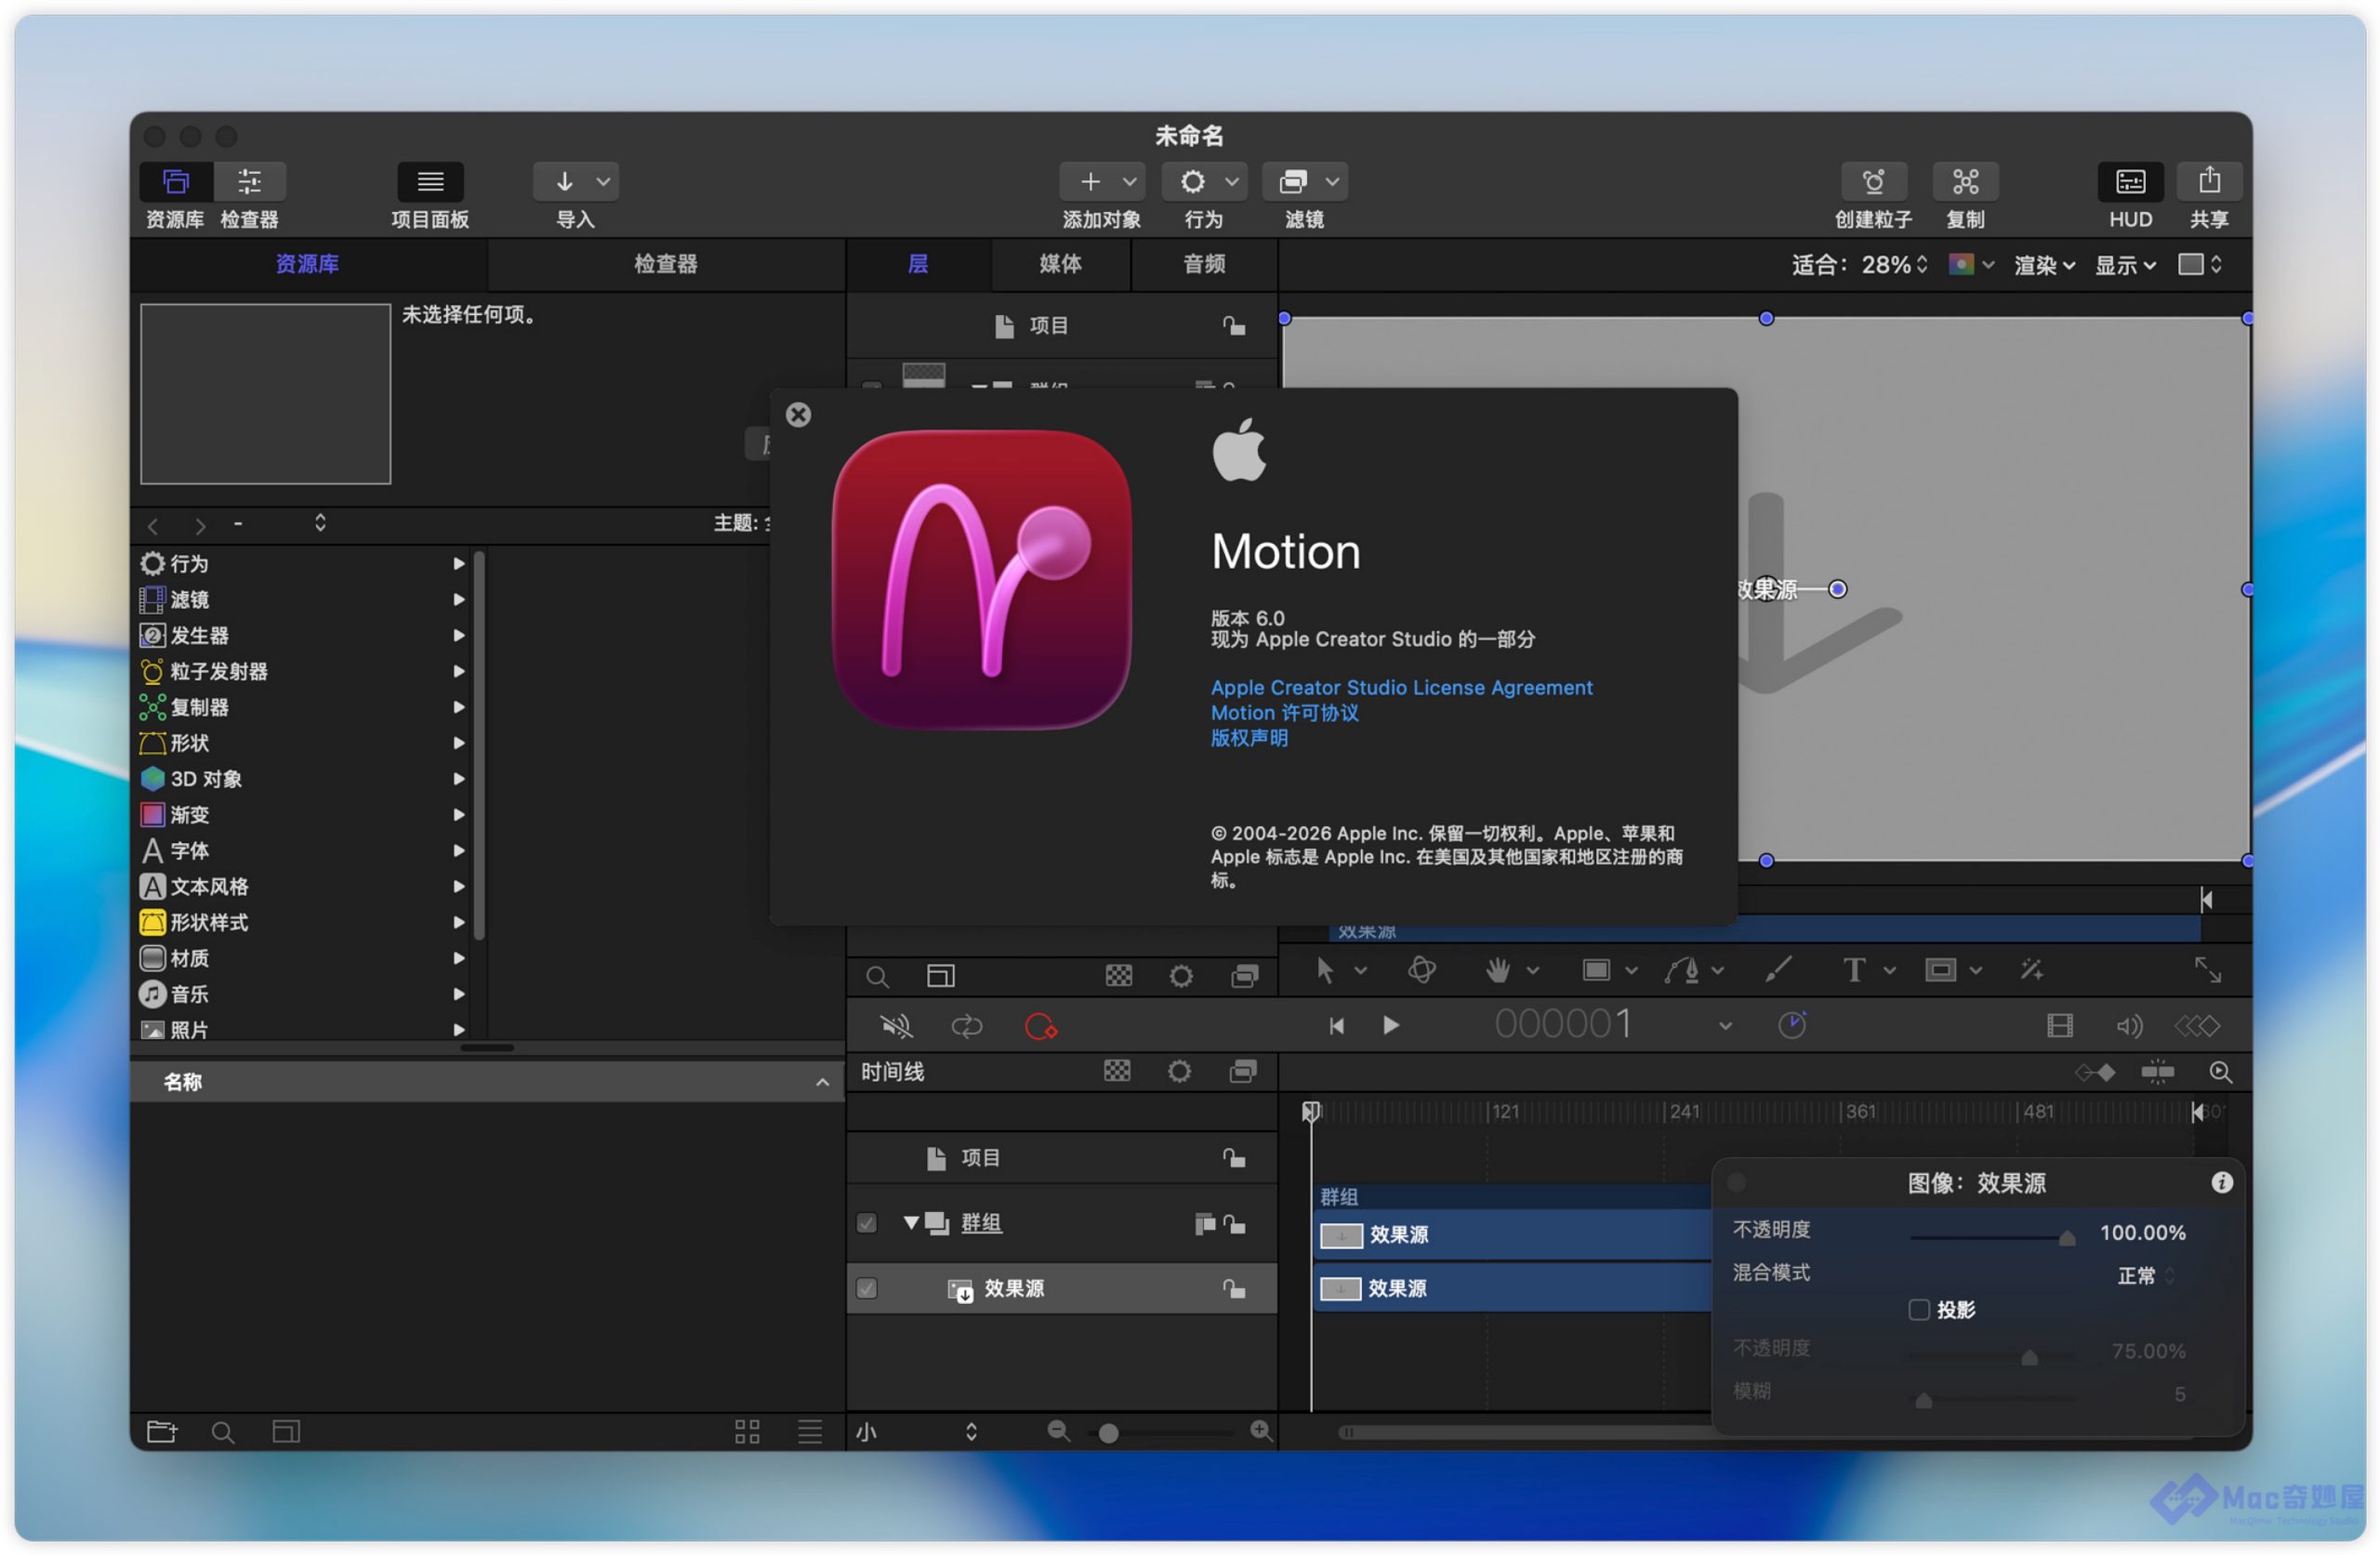Open Apple Creator Studio License Agreement link
This screenshot has width=2380, height=1555.
pos(1401,688)
